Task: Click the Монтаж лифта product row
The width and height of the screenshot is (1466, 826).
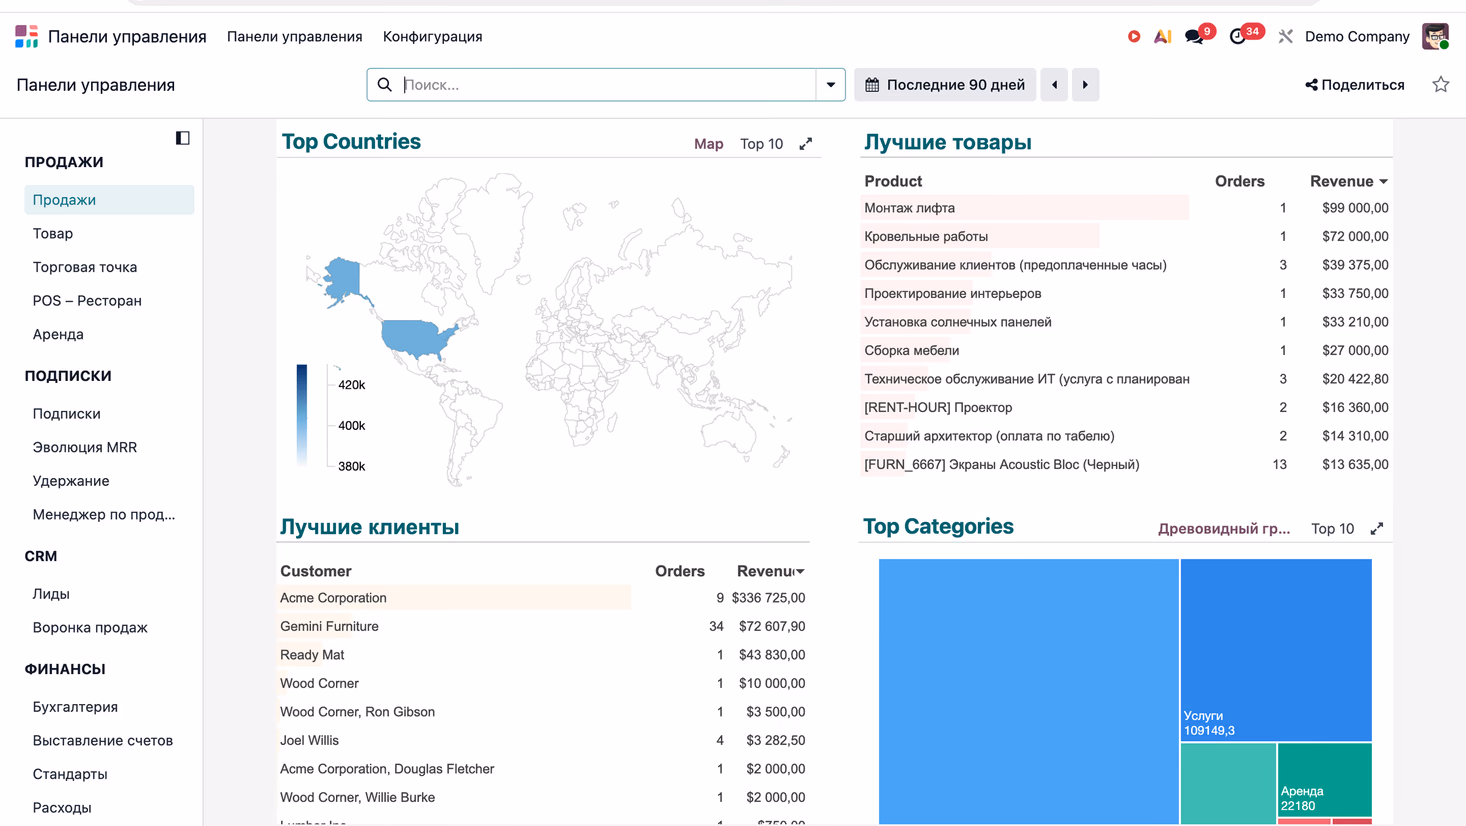Action: [1126, 208]
